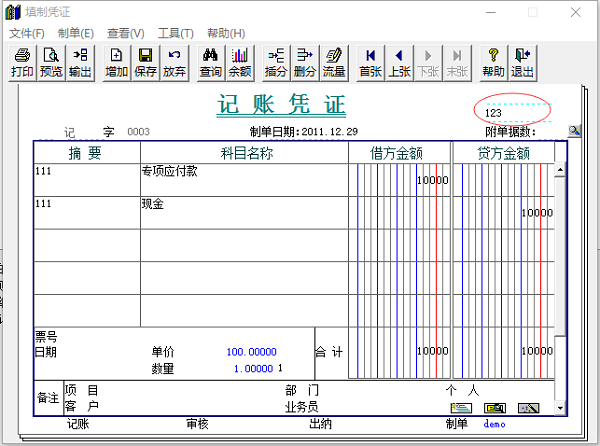Screen dimensions: 600x446
Task: Click second row summary 111
Action: pos(87,213)
